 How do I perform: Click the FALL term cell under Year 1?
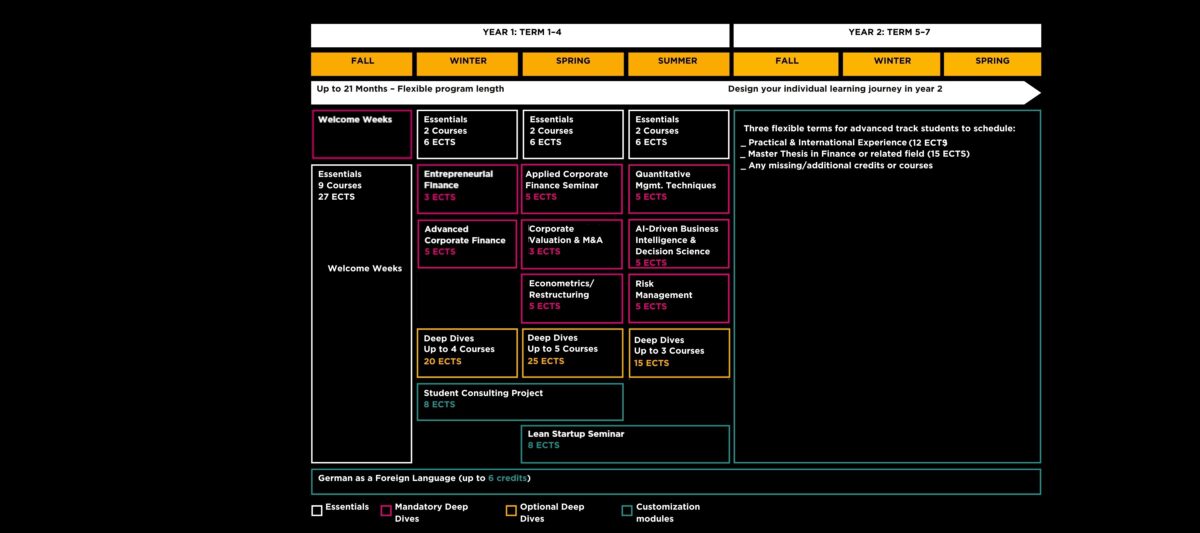click(362, 64)
